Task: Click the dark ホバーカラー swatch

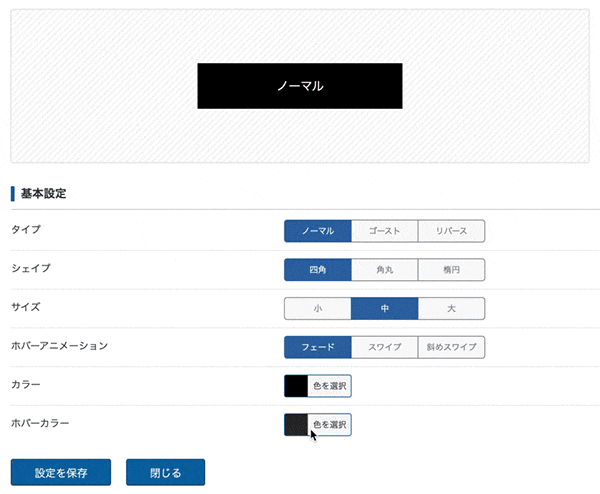Action: tap(296, 425)
